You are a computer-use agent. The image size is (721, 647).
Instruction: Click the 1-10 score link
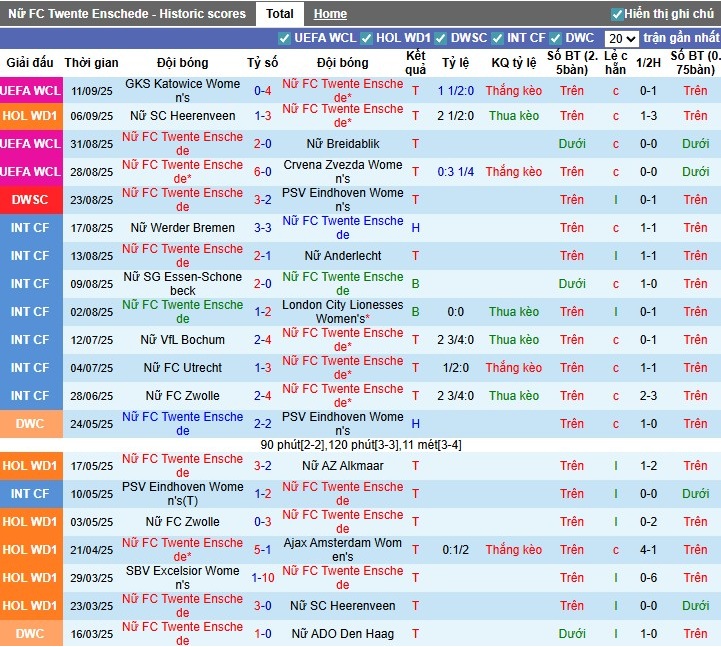click(x=263, y=578)
